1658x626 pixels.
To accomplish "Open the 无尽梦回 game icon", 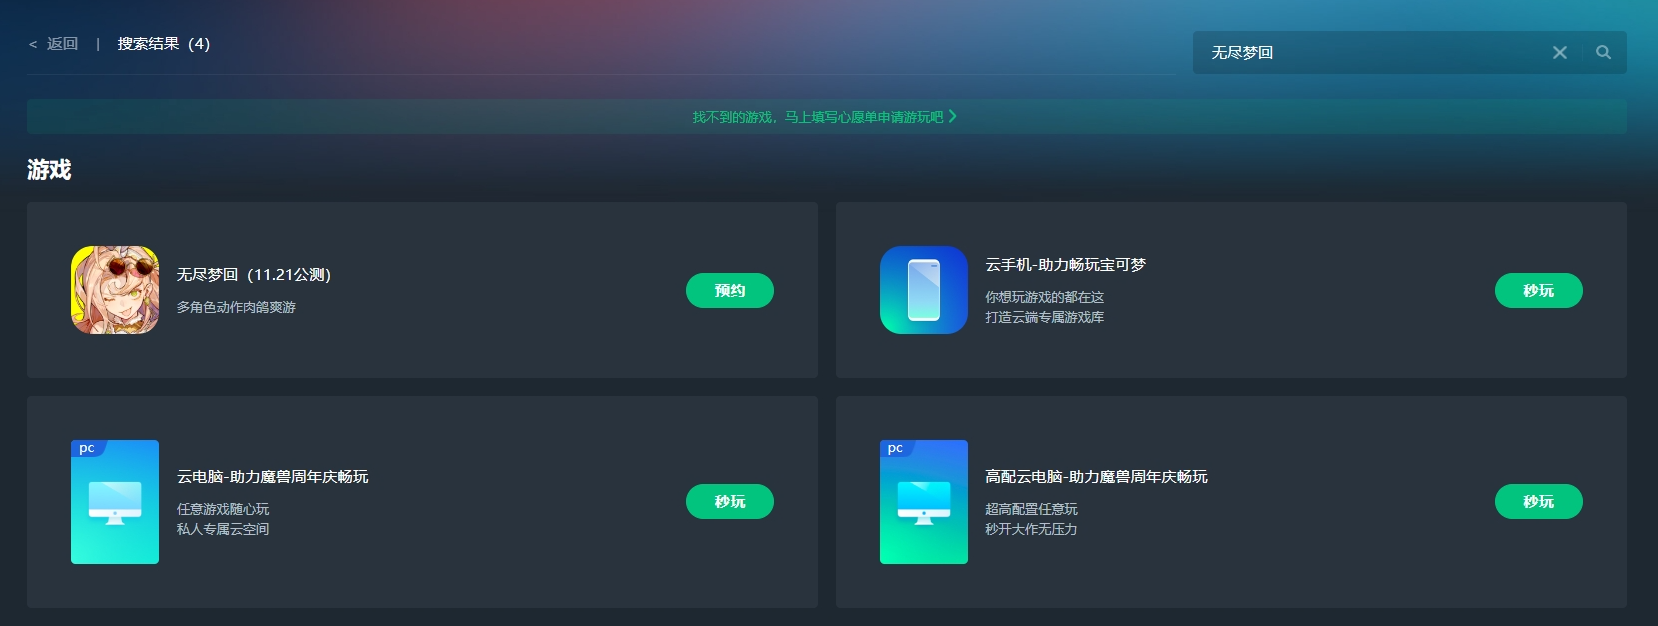I will [115, 290].
